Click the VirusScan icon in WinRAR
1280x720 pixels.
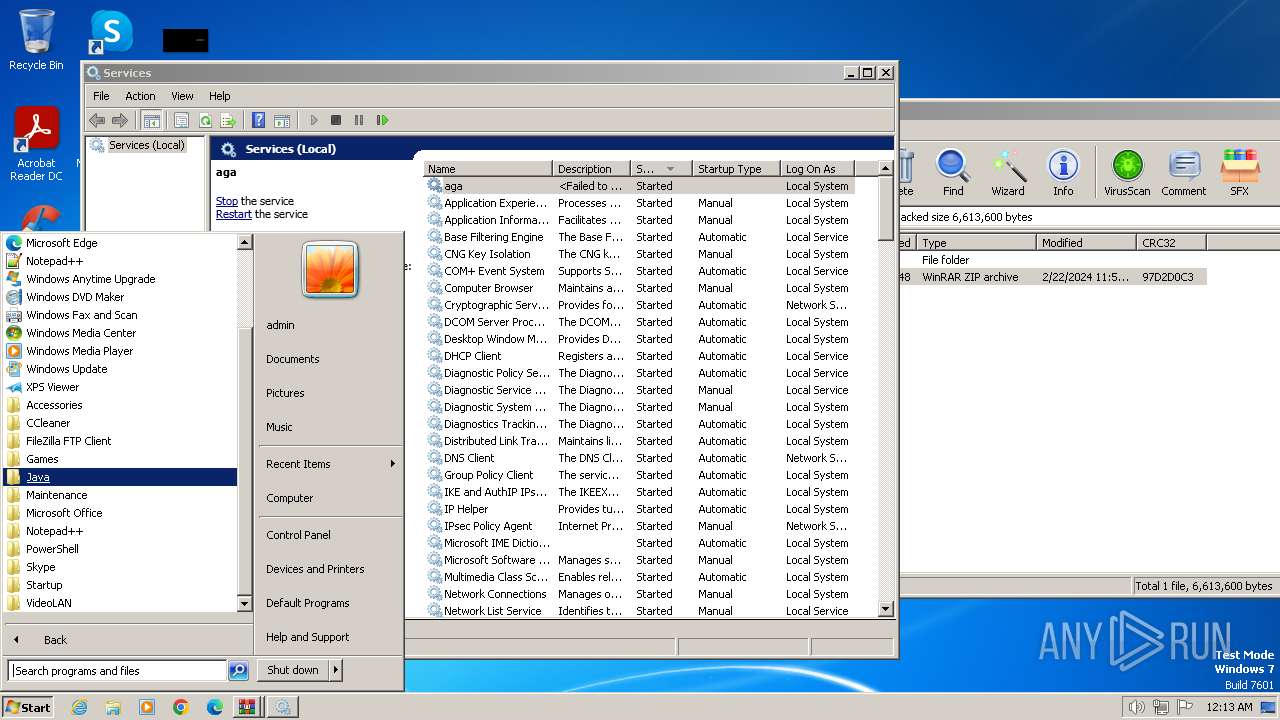(1127, 173)
